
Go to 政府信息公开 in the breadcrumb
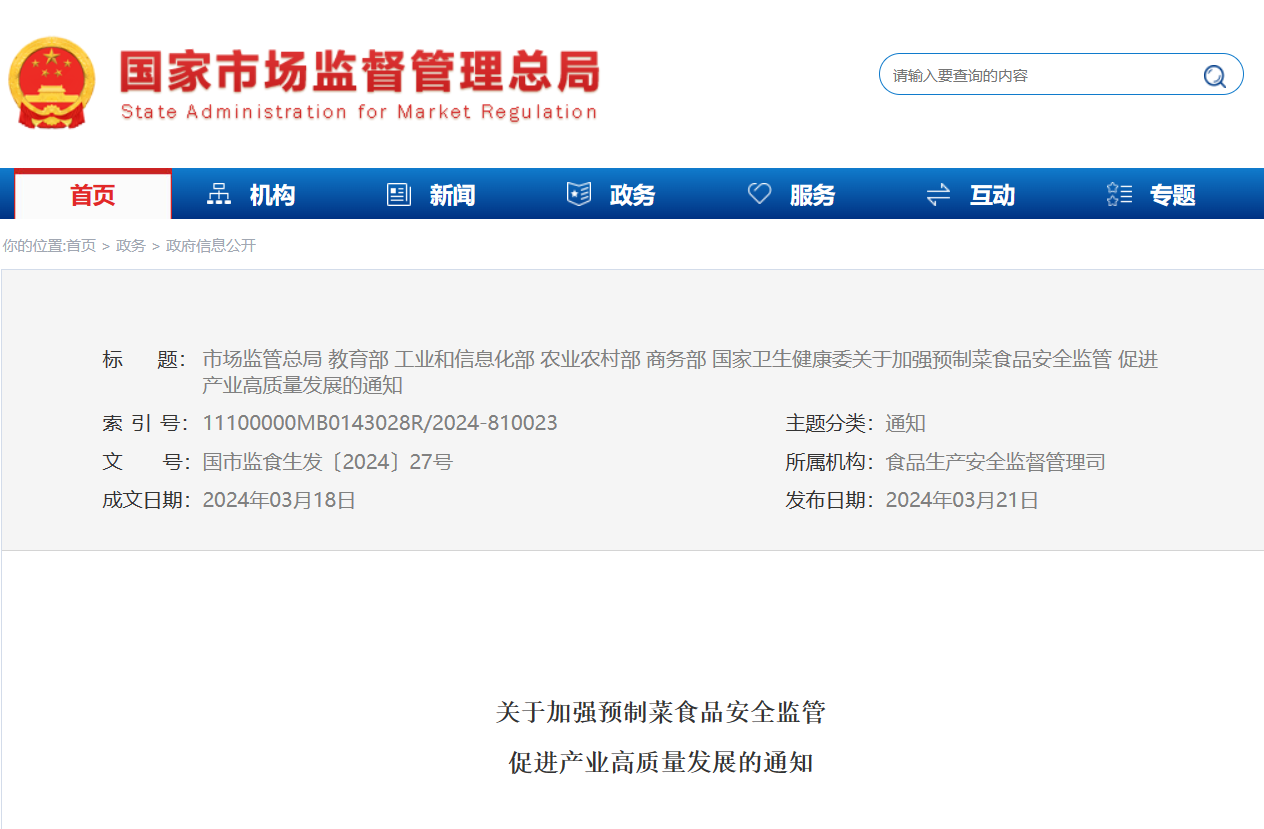211,245
